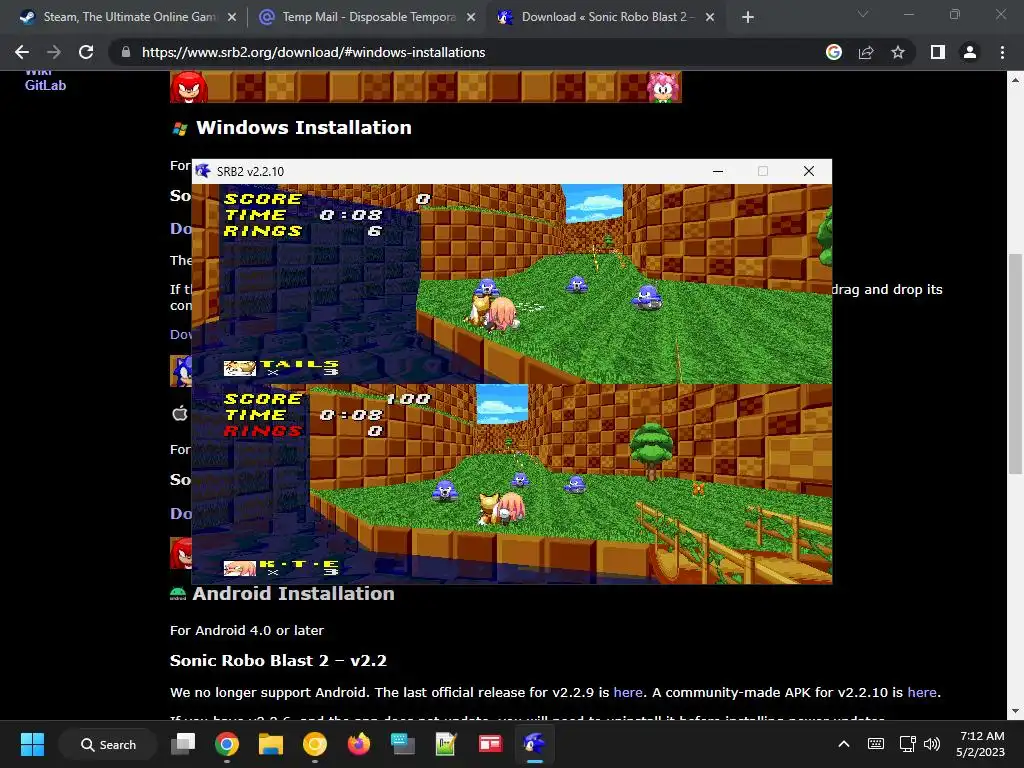The image size is (1024, 768).
Task: Go back to the previous browser page
Action: click(22, 52)
